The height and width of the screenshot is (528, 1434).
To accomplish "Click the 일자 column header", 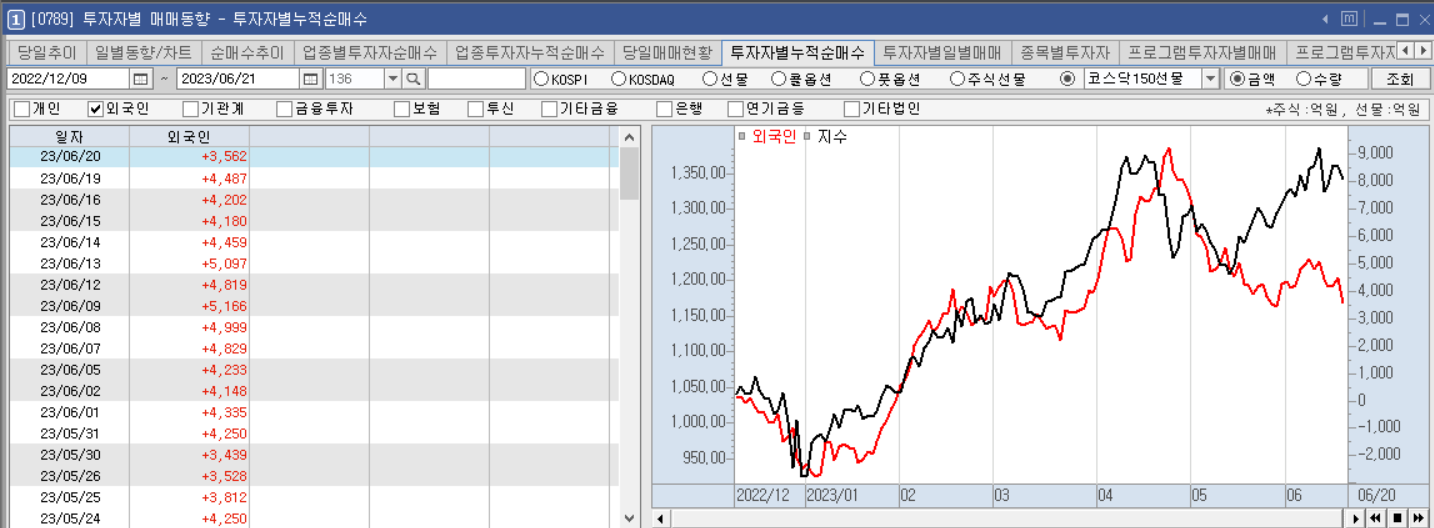I will tap(69, 137).
